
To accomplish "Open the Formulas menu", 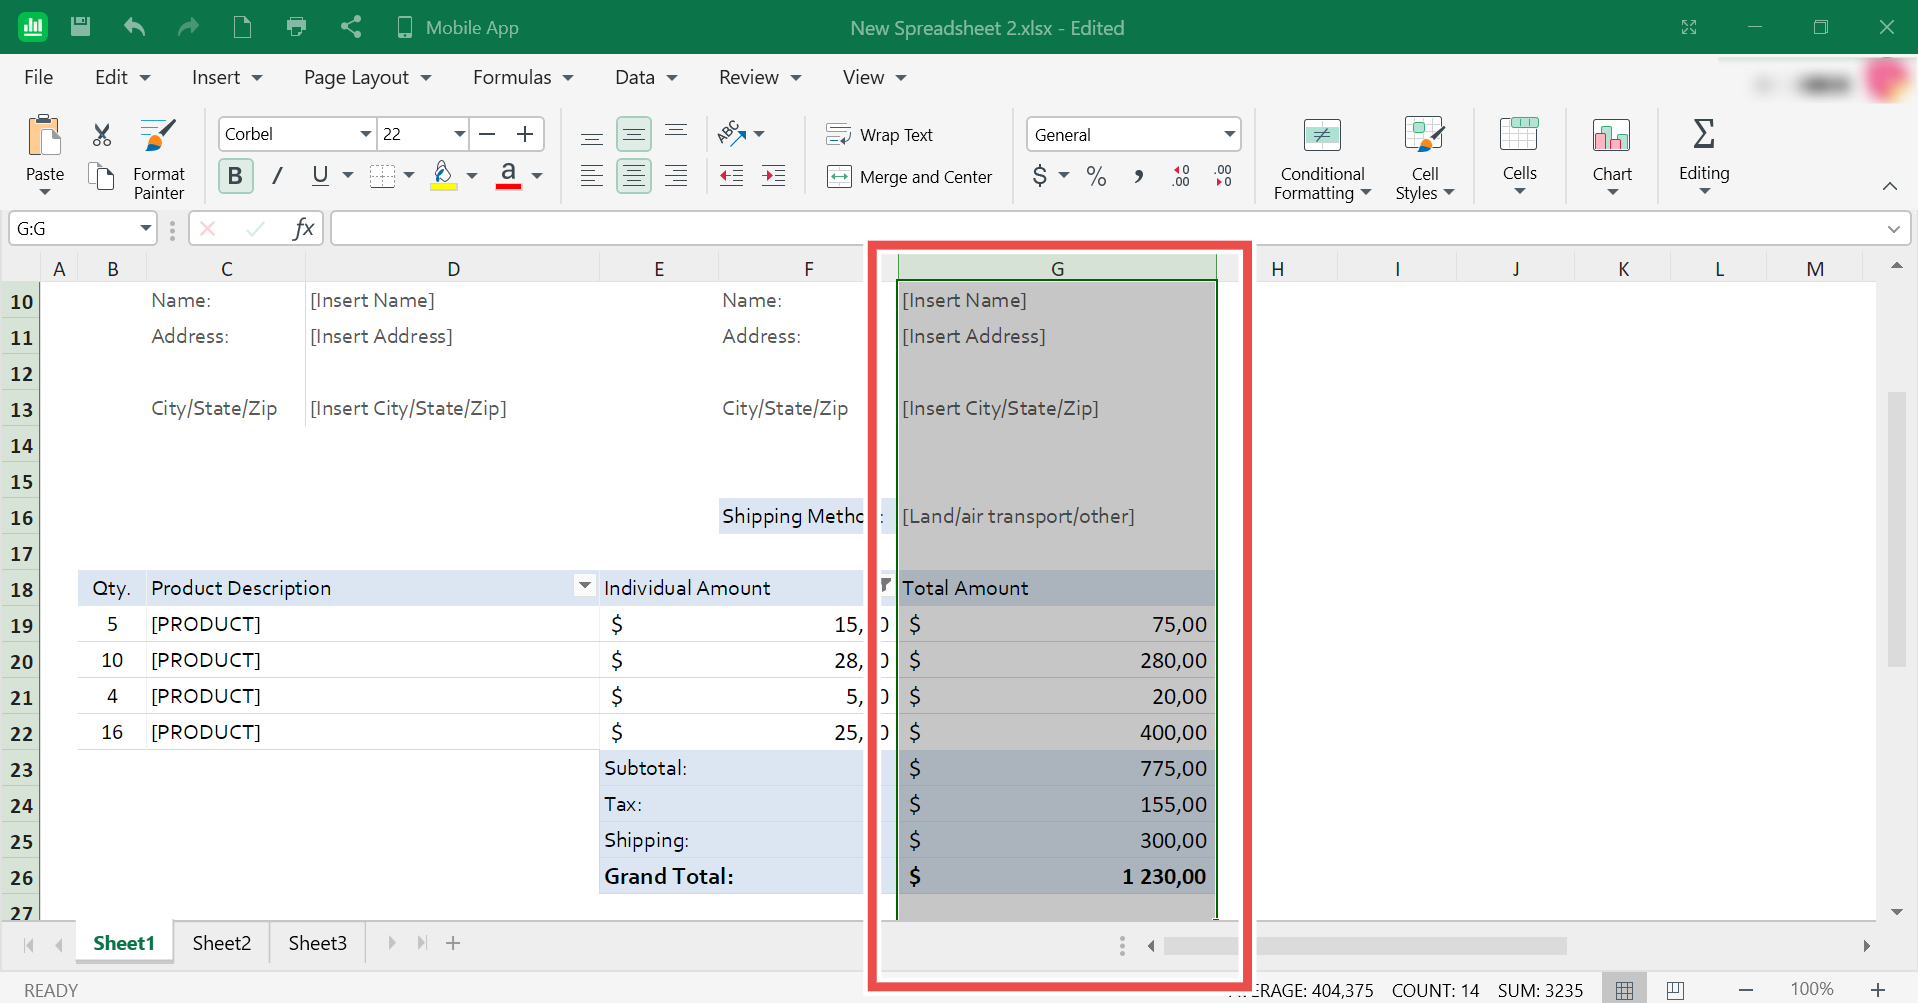I will click(523, 77).
